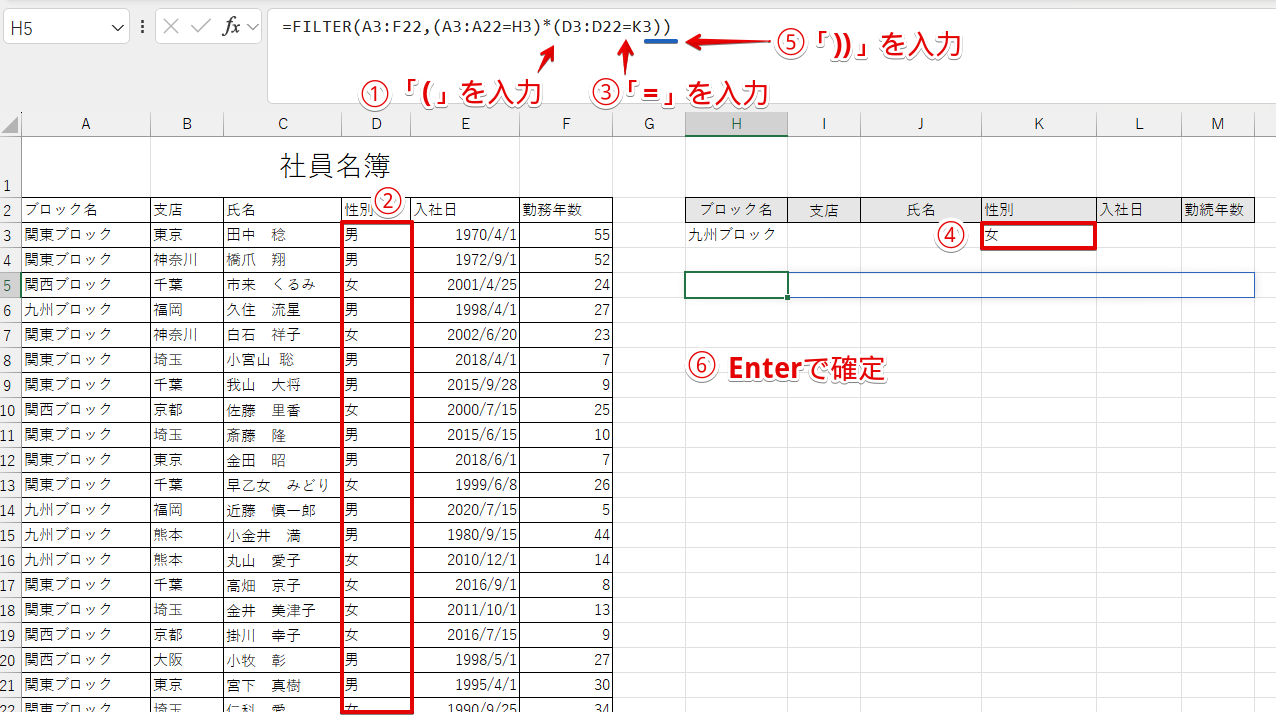Select column F header
The height and width of the screenshot is (718, 1276).
(566, 124)
